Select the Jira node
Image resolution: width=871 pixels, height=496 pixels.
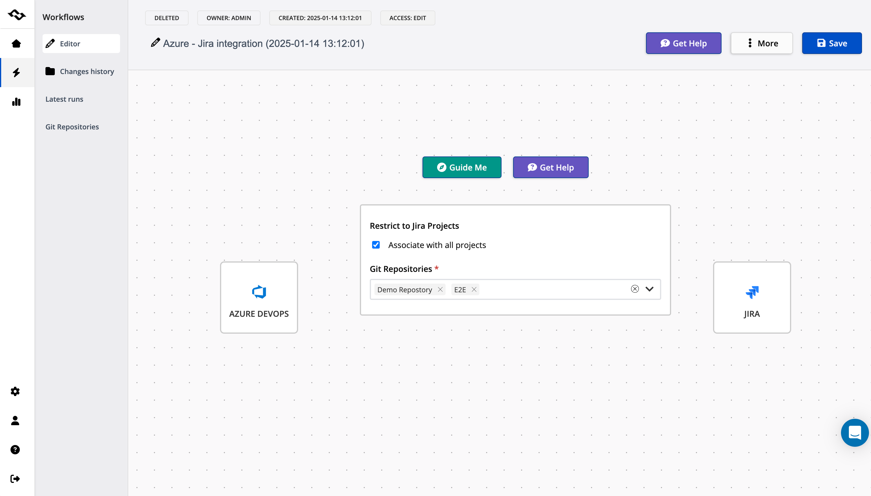click(x=752, y=298)
